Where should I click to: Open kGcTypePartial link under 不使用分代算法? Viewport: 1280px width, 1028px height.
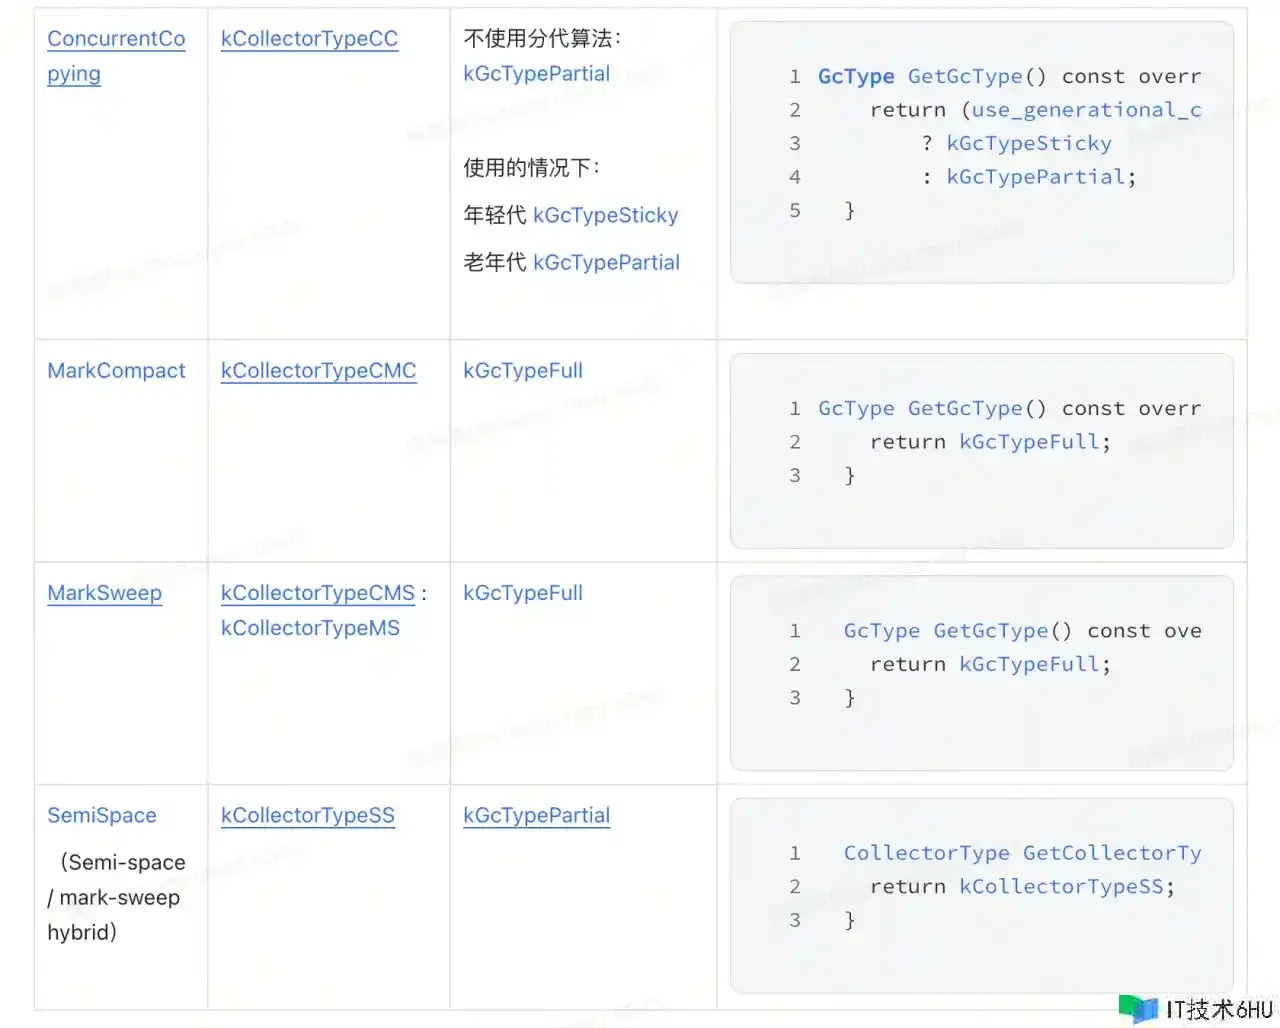pyautogui.click(x=536, y=74)
